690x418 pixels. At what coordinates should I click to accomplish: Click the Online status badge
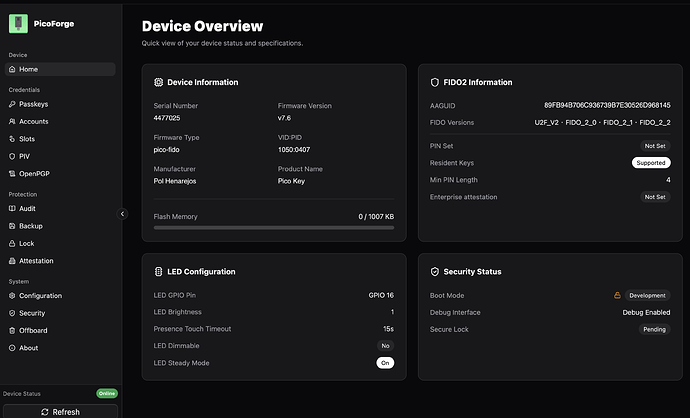pos(107,393)
